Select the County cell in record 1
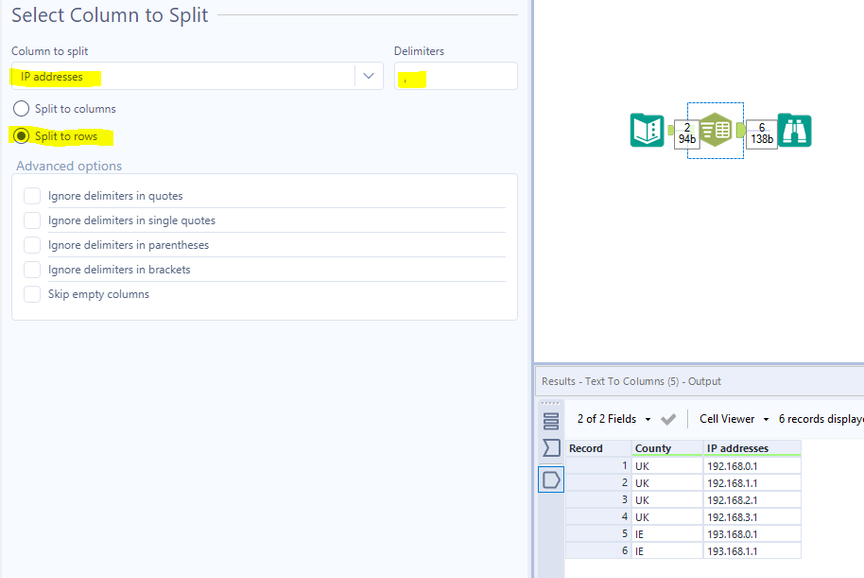 pyautogui.click(x=667, y=466)
